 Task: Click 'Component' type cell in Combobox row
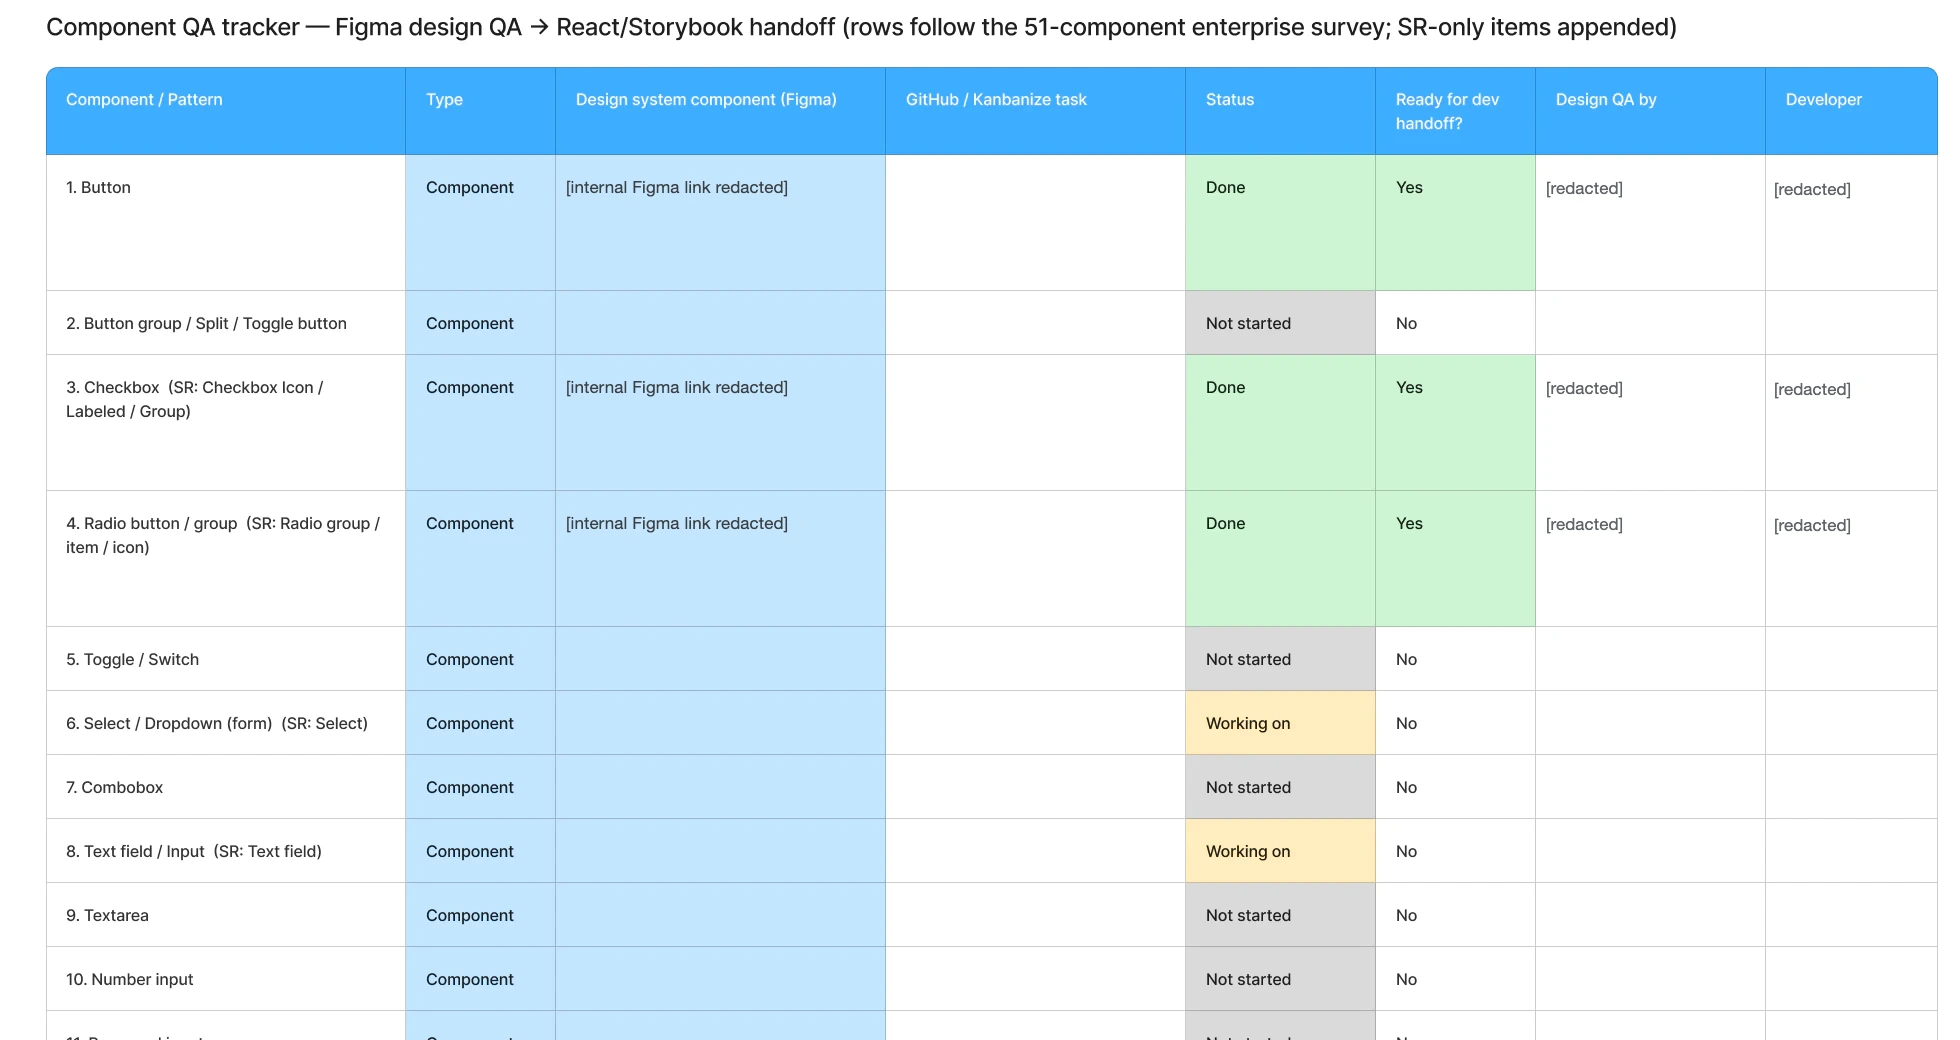pos(481,787)
